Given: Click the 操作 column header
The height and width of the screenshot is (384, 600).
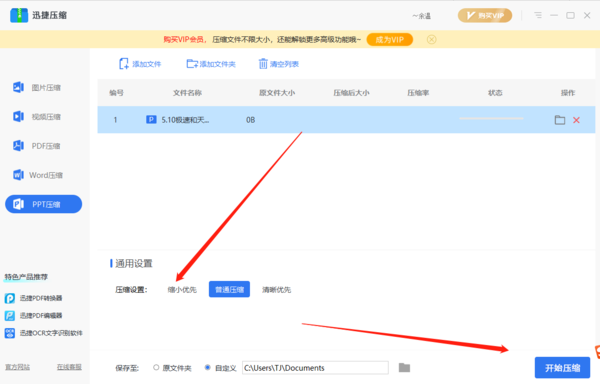Looking at the screenshot, I should click(568, 93).
